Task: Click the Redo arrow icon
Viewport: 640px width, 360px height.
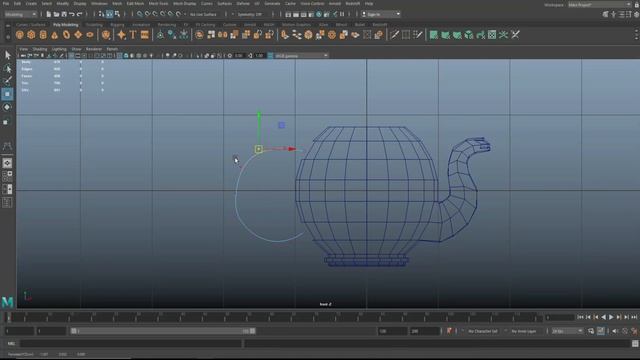Action: (80, 14)
